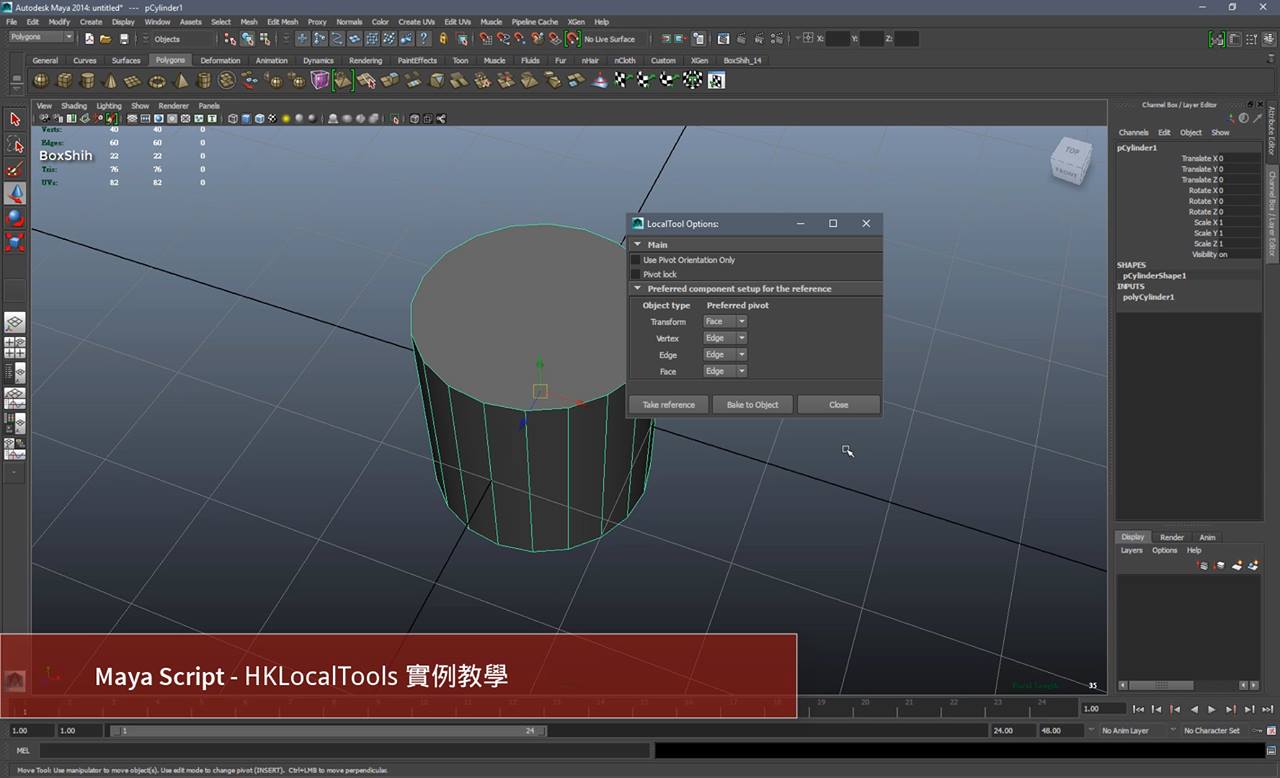Select the four view layout

pos(15,348)
